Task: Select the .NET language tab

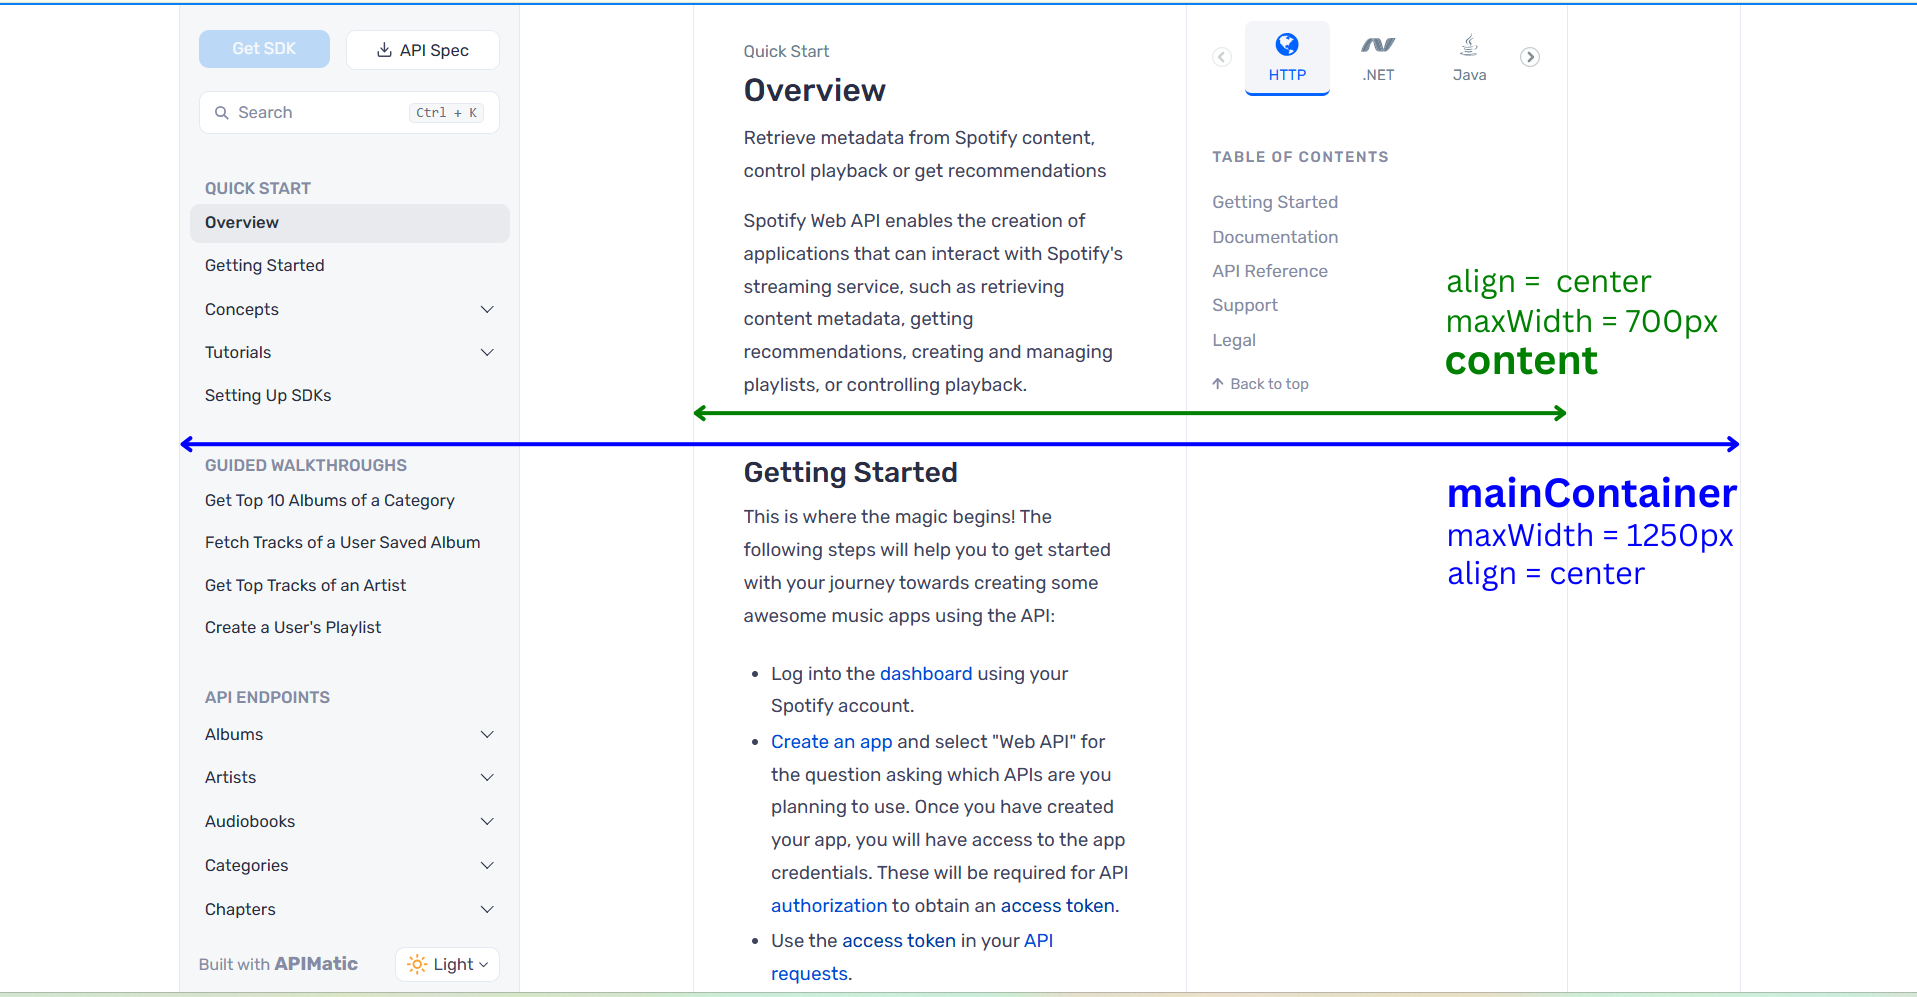Action: (1378, 58)
